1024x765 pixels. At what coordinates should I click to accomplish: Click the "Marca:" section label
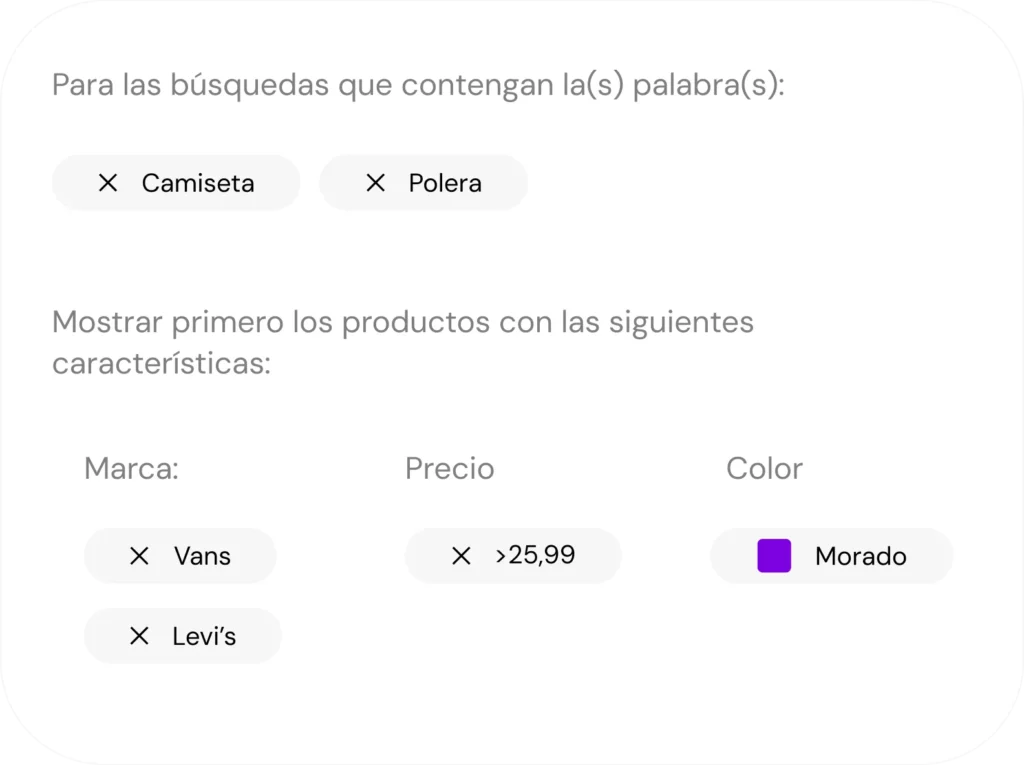click(x=131, y=468)
